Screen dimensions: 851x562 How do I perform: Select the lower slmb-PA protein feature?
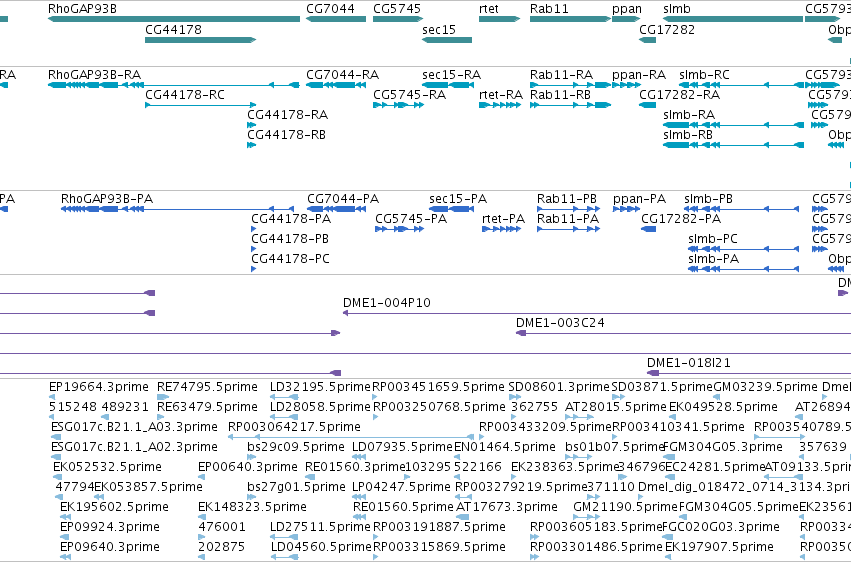[743, 269]
